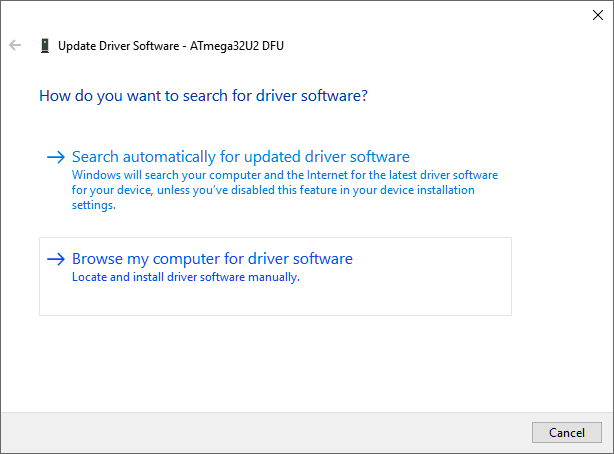Click the arrow icon beside Browse my computer
The image size is (614, 454).
click(56, 259)
